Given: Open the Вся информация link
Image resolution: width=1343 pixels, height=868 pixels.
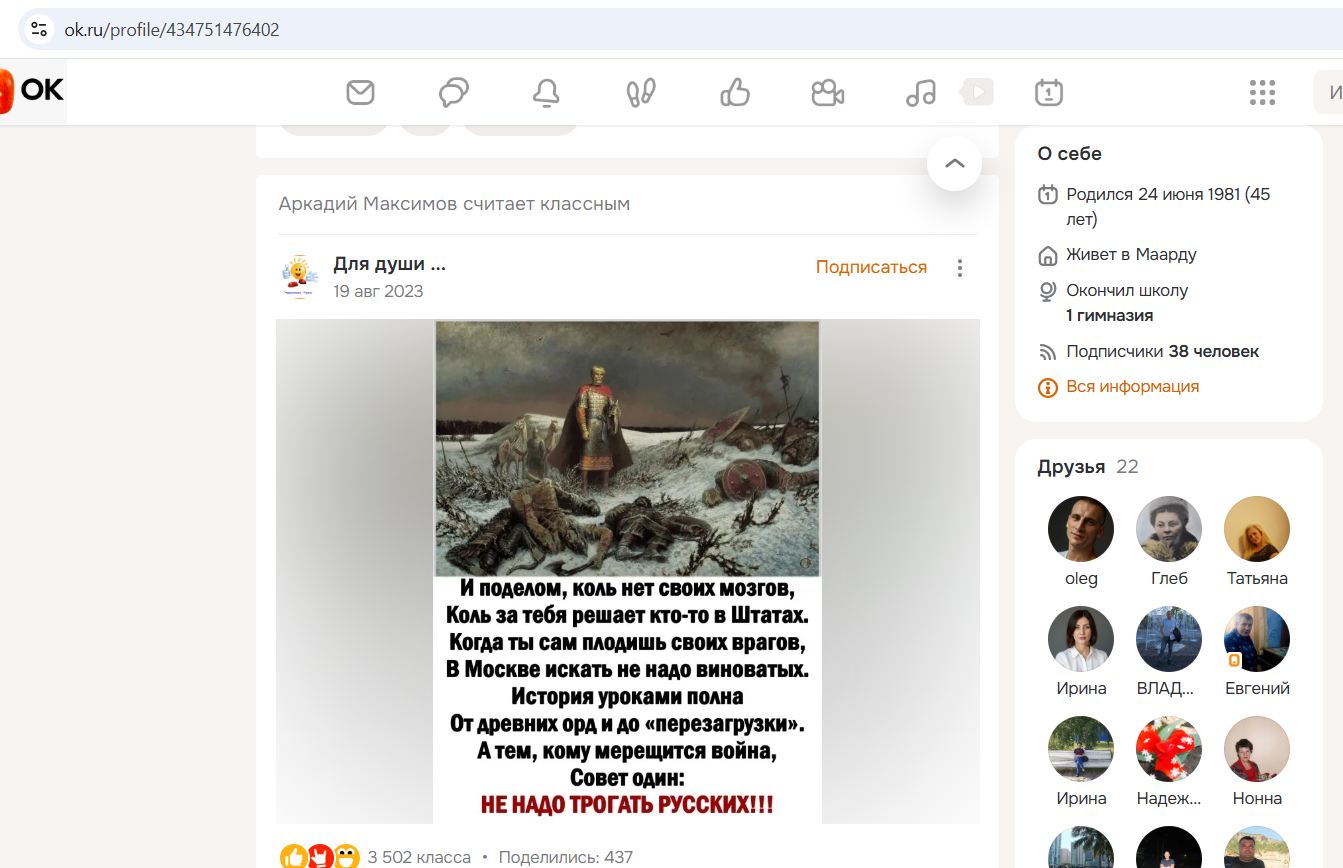Looking at the screenshot, I should (x=1132, y=387).
